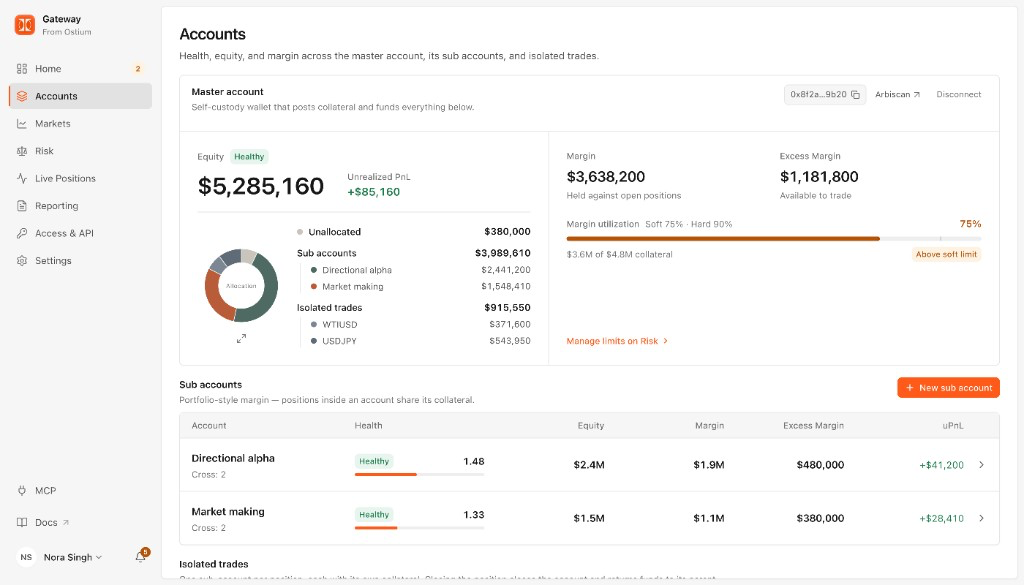Open the Directional alpha row chevron
The height and width of the screenshot is (585, 1024).
[981, 465]
